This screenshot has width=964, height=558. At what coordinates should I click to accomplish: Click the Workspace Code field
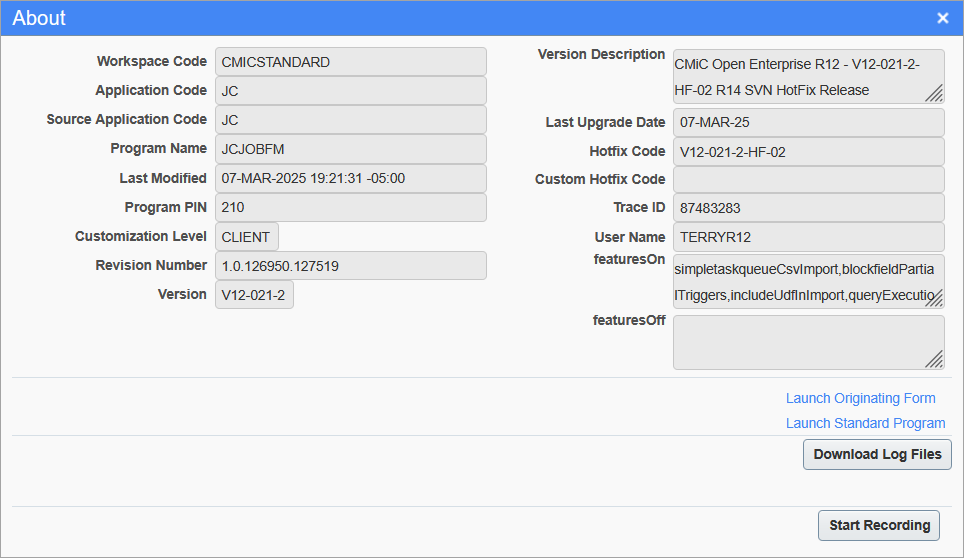350,62
